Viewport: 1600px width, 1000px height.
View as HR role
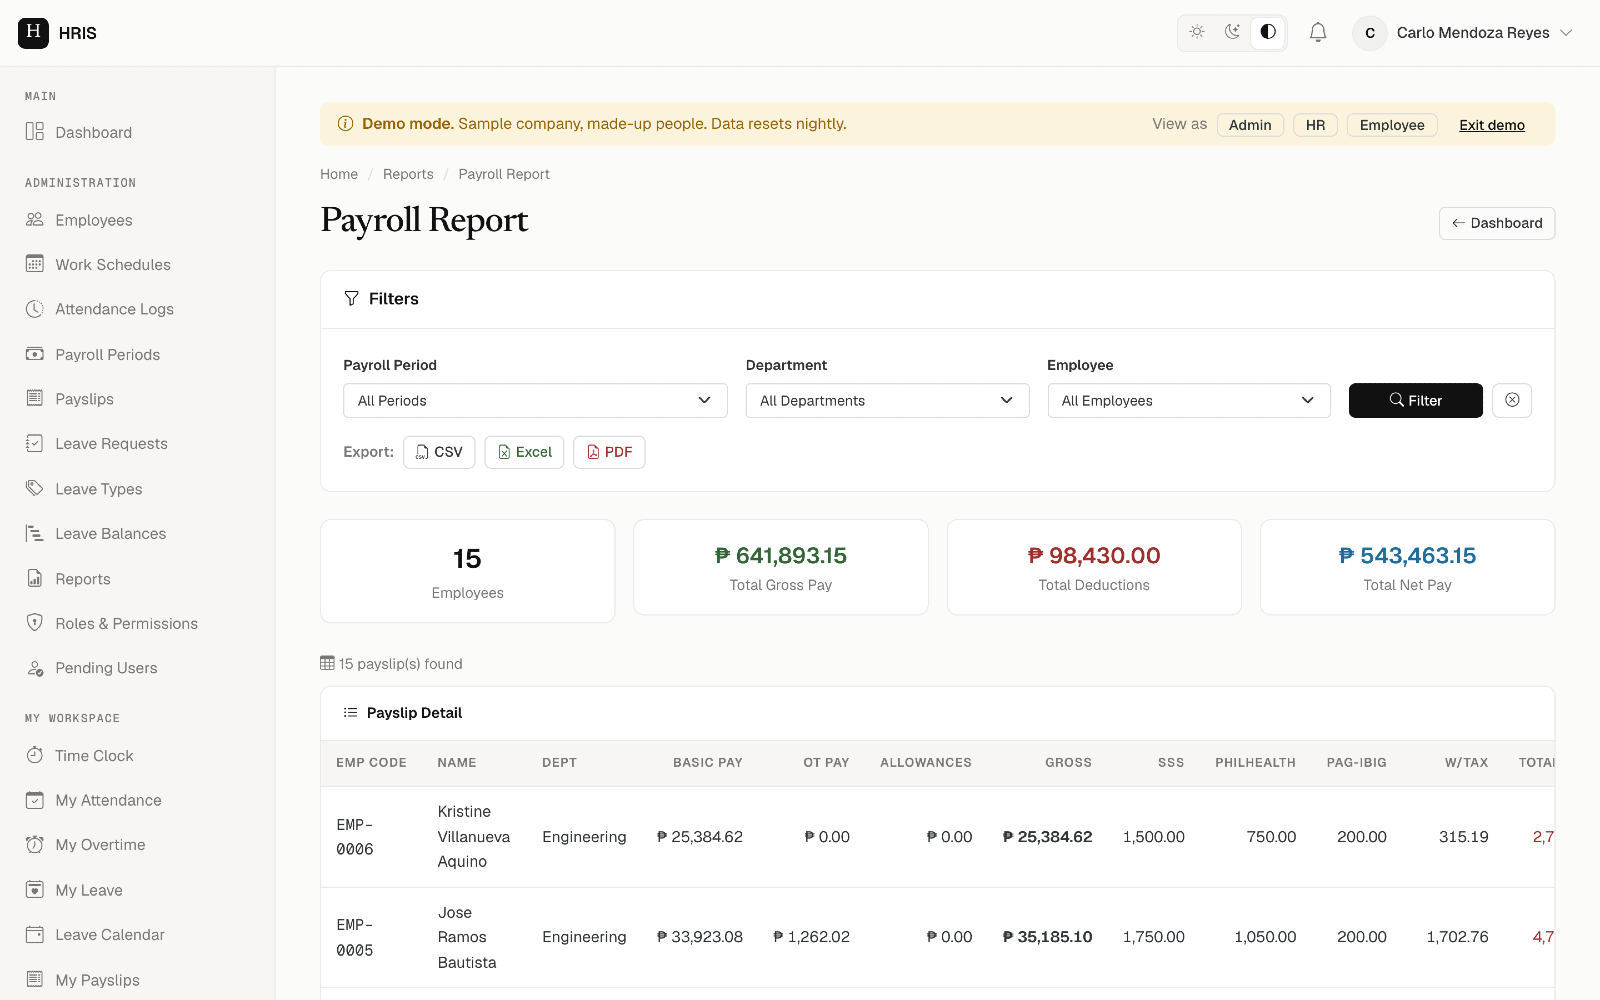[1315, 125]
